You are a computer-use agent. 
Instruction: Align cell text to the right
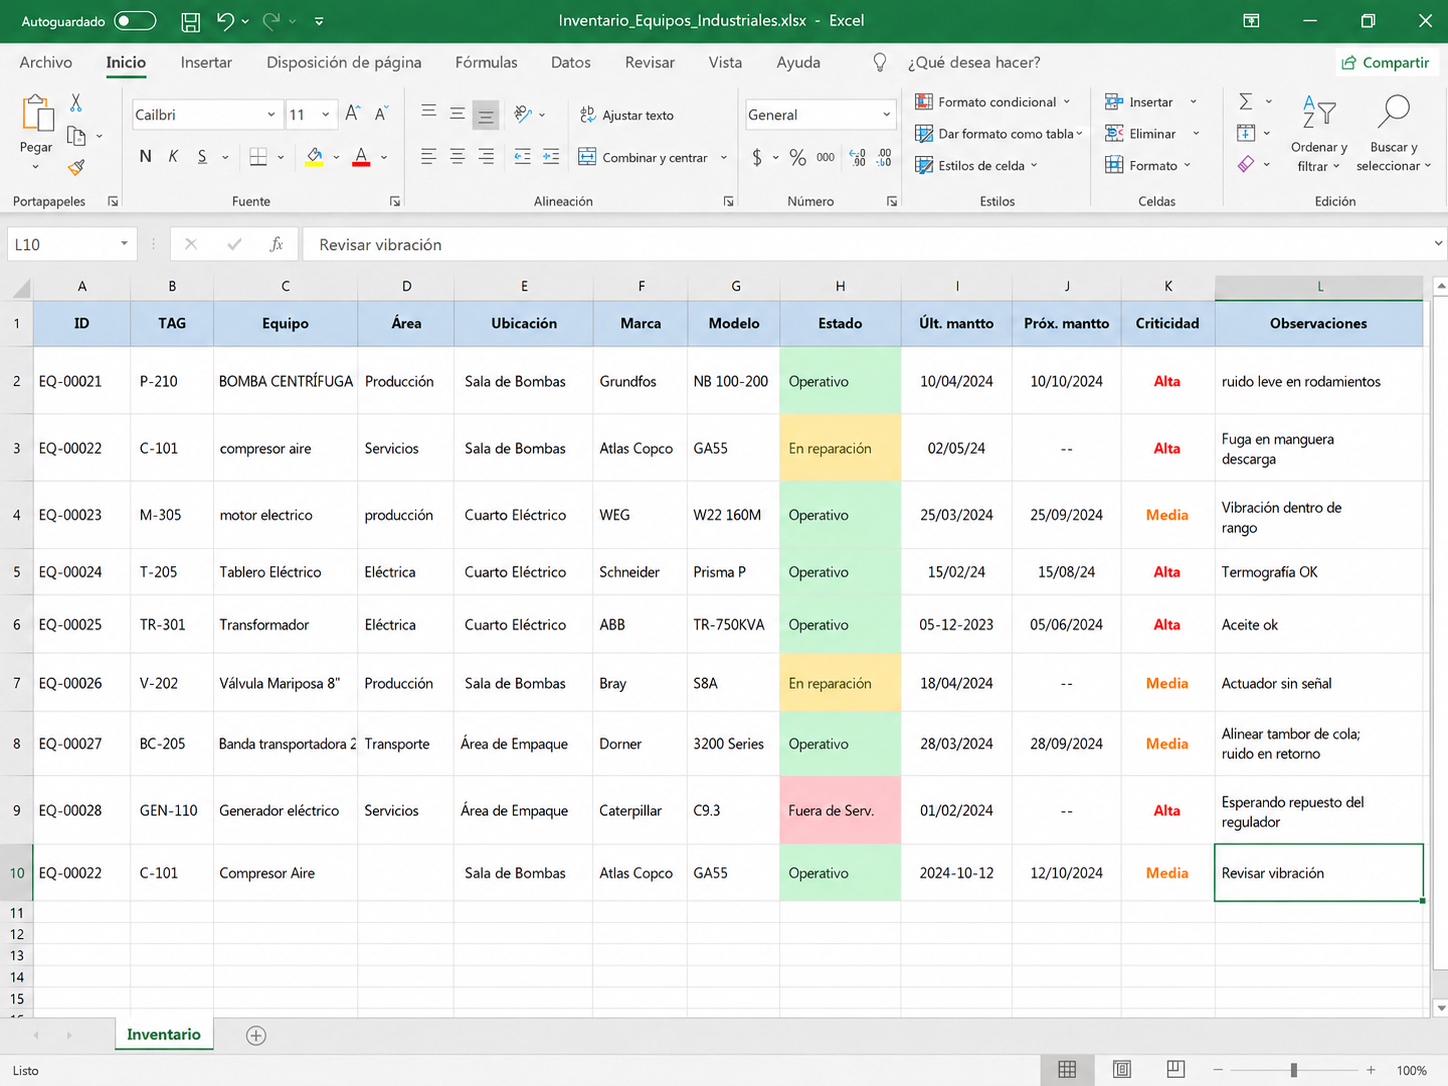coord(486,157)
